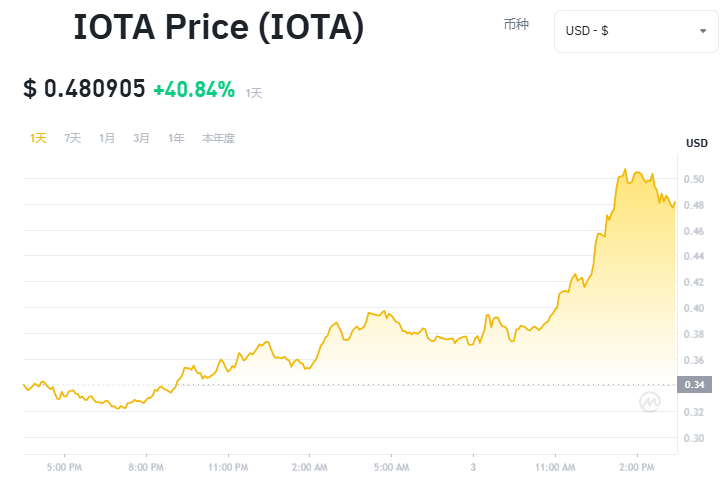The height and width of the screenshot is (495, 724).
Task: Click the green +40.84% change value
Action: 193,89
